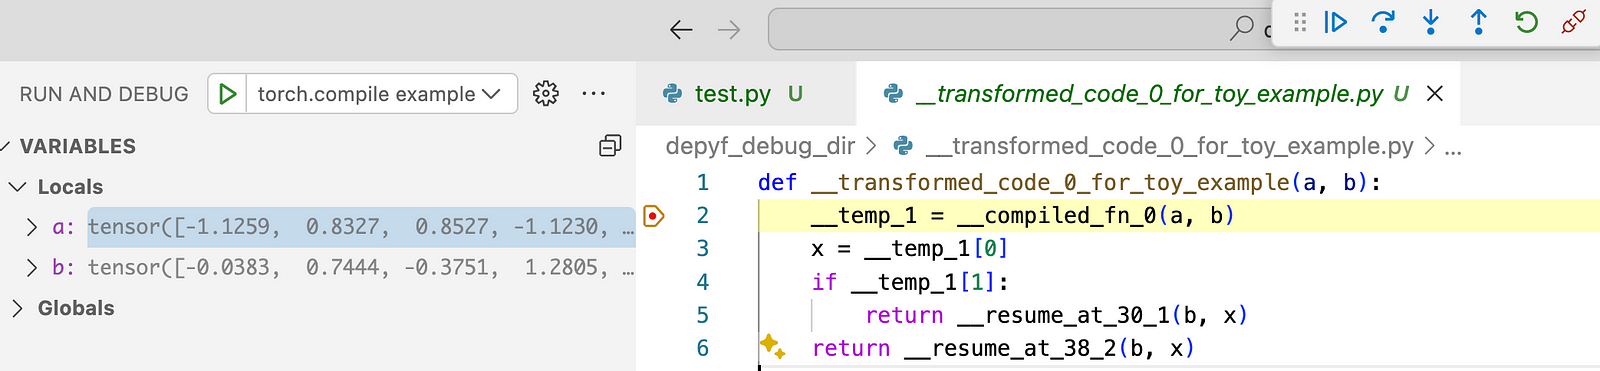
Task: Click the def line function name
Action: tap(1050, 182)
